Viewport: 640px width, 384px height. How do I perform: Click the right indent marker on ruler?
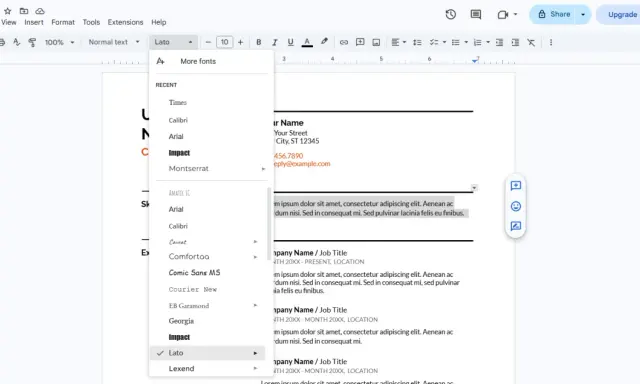click(x=475, y=60)
